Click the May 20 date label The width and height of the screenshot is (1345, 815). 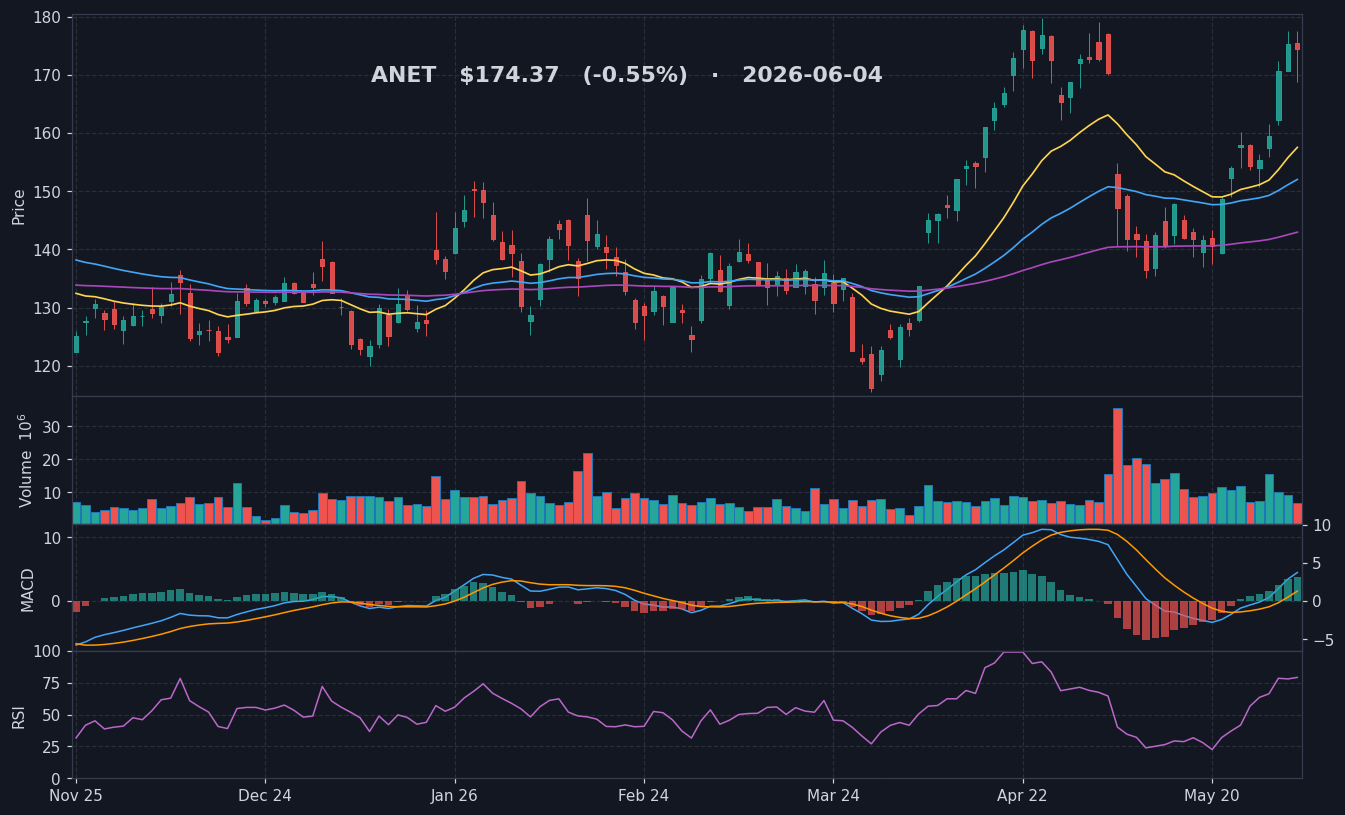coord(1212,796)
